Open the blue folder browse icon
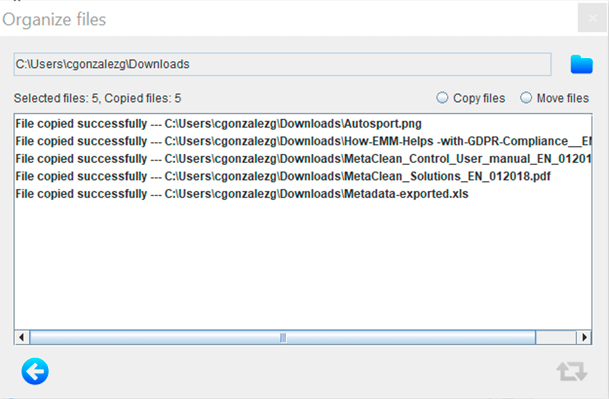 click(x=581, y=64)
